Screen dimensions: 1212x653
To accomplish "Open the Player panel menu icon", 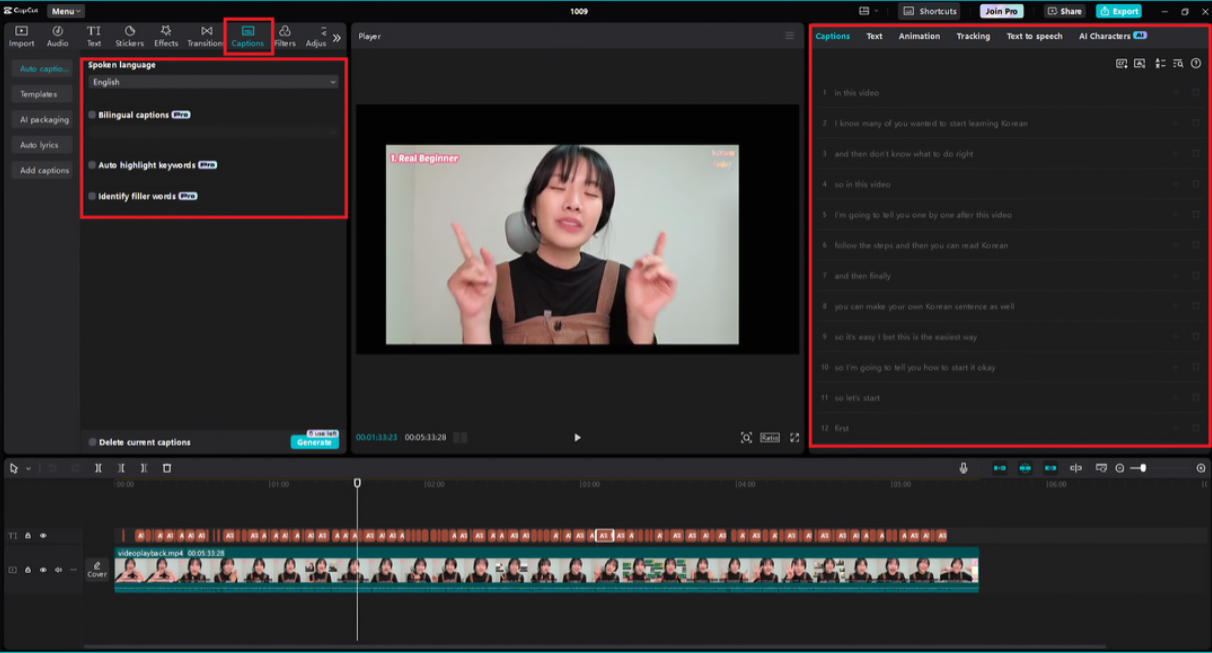I will click(x=789, y=36).
